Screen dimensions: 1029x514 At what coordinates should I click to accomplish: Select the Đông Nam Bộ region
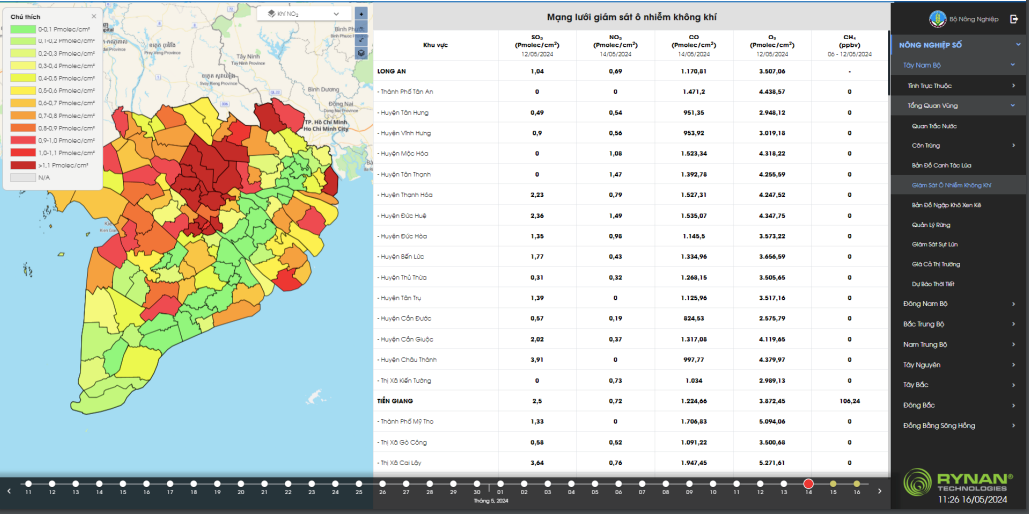[925, 304]
